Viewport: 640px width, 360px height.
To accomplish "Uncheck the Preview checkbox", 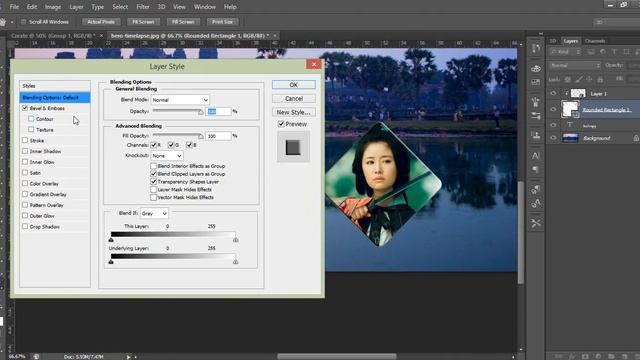I will pos(281,124).
